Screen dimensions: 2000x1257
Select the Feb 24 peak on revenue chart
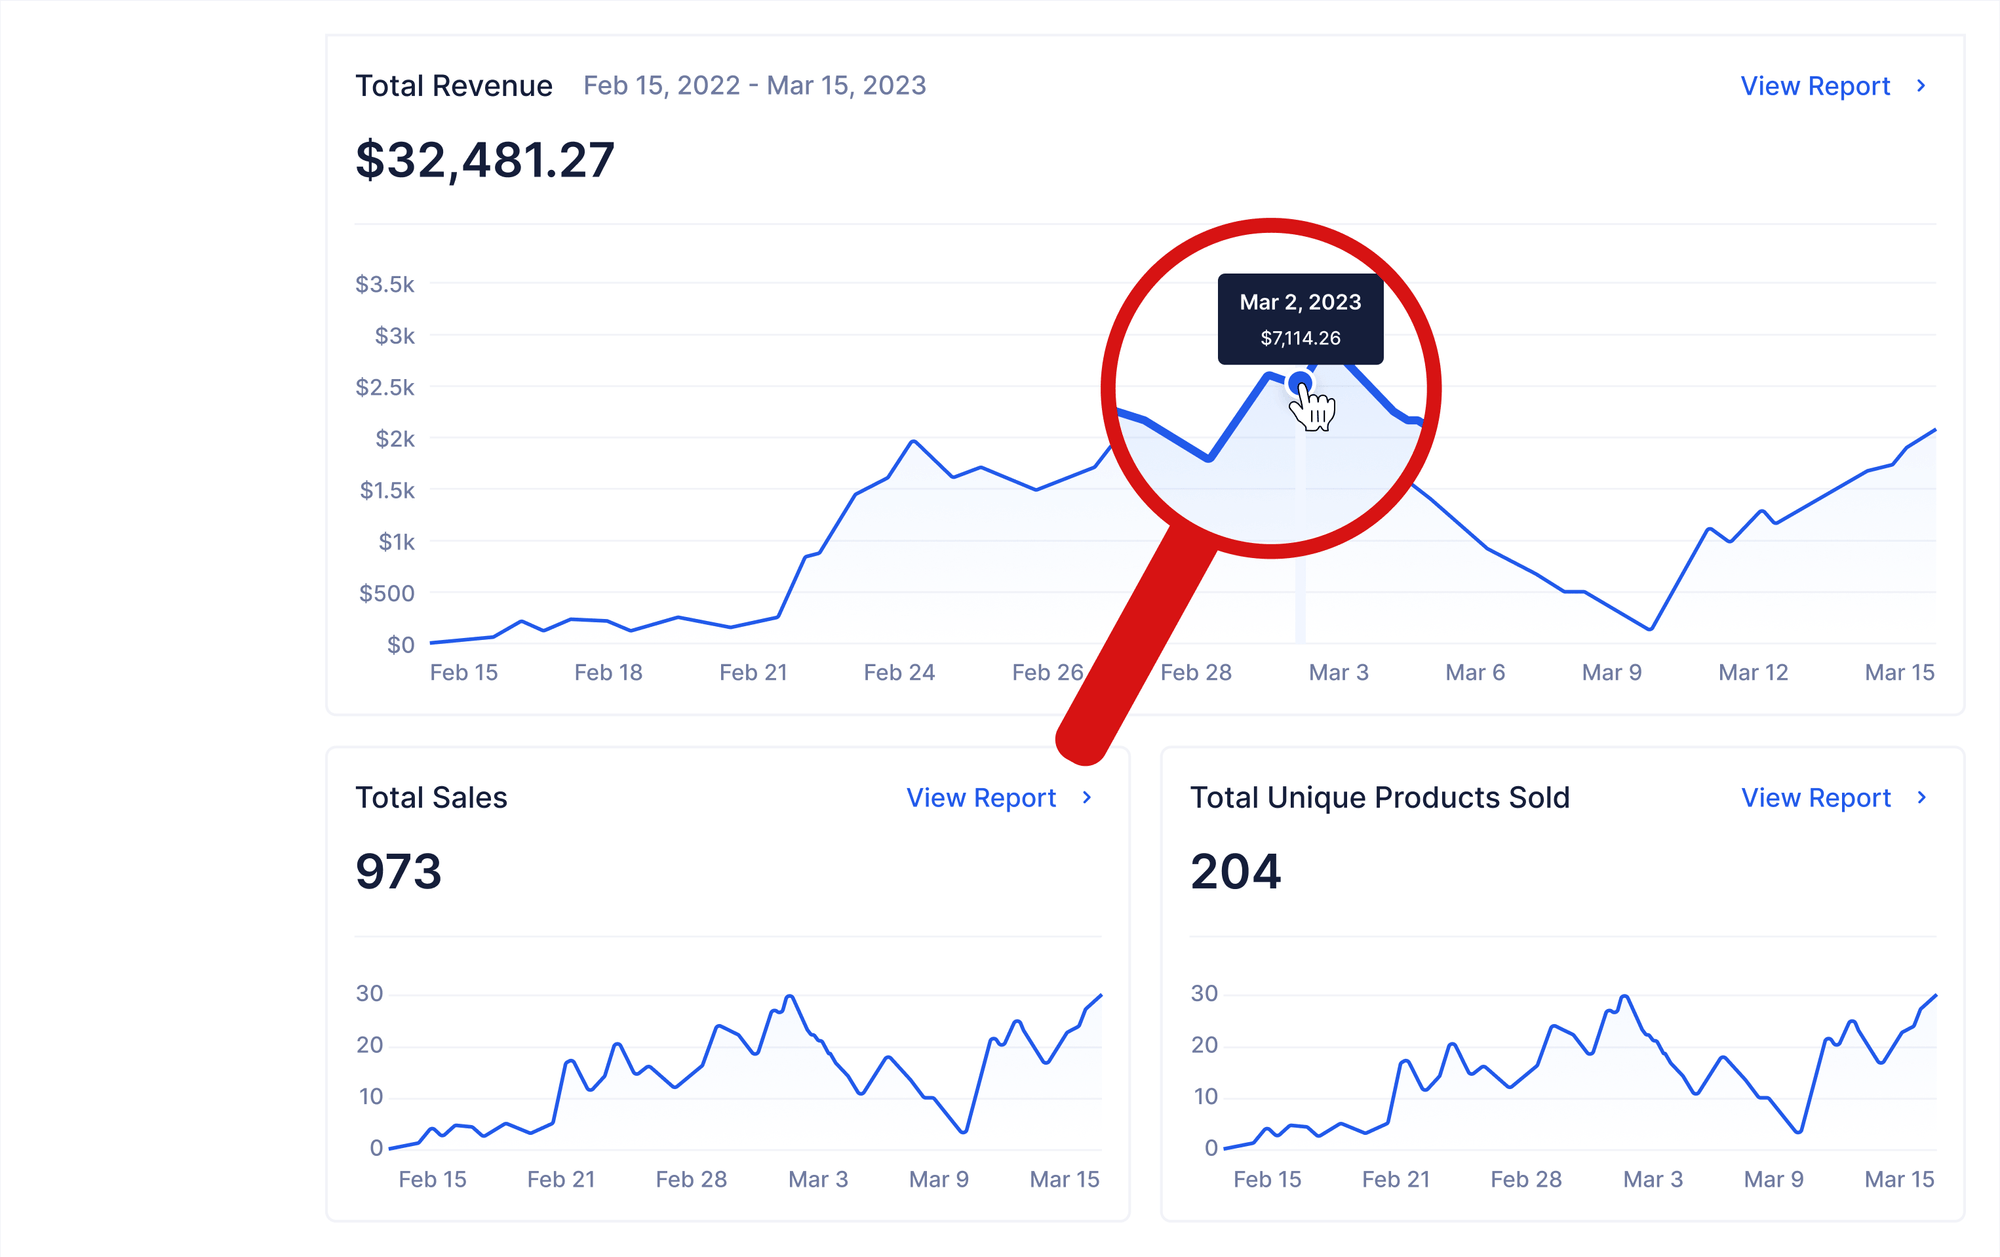(x=912, y=440)
